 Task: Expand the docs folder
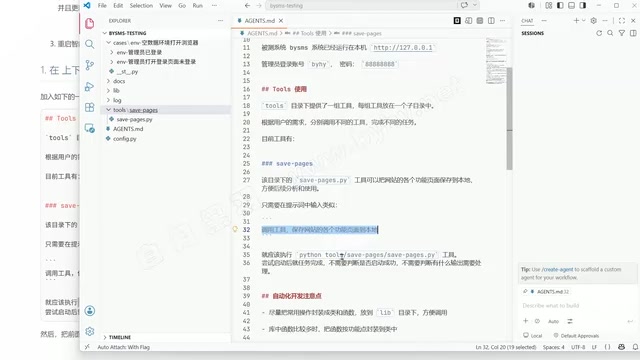click(109, 81)
